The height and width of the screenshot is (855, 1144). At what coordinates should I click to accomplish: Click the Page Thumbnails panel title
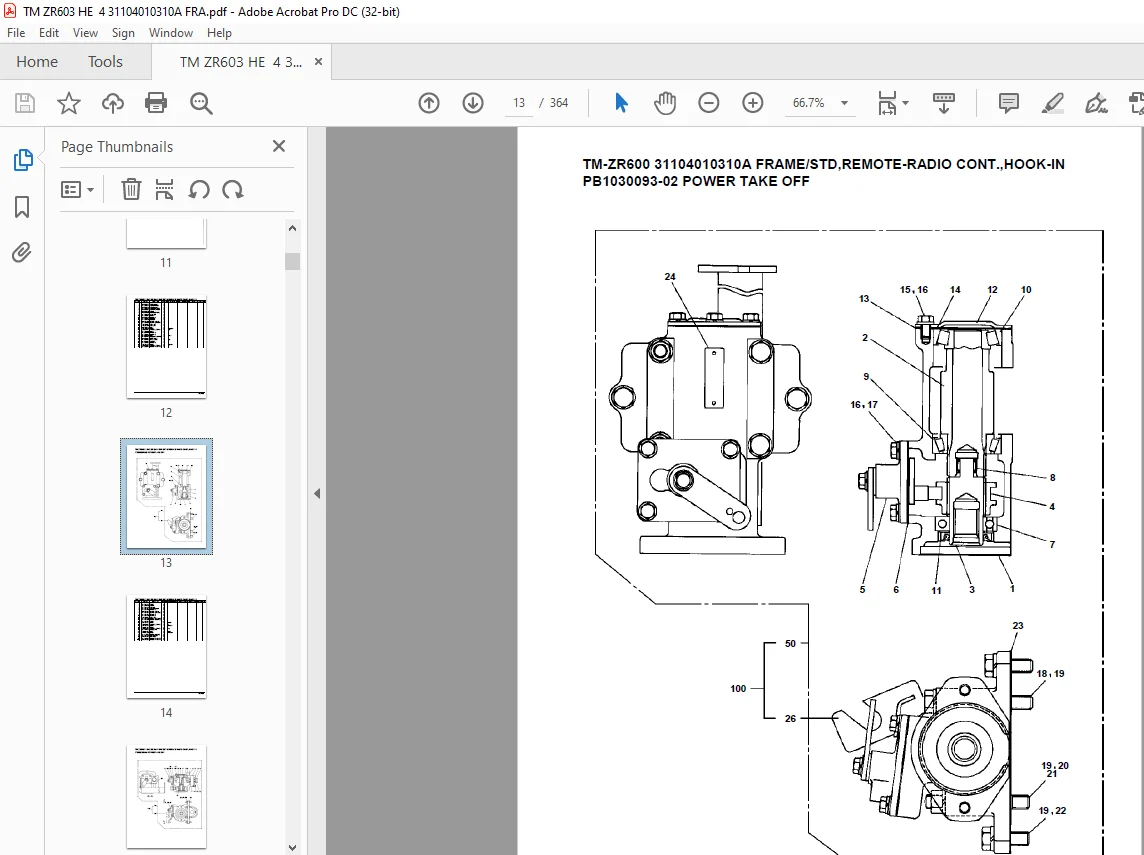[117, 147]
